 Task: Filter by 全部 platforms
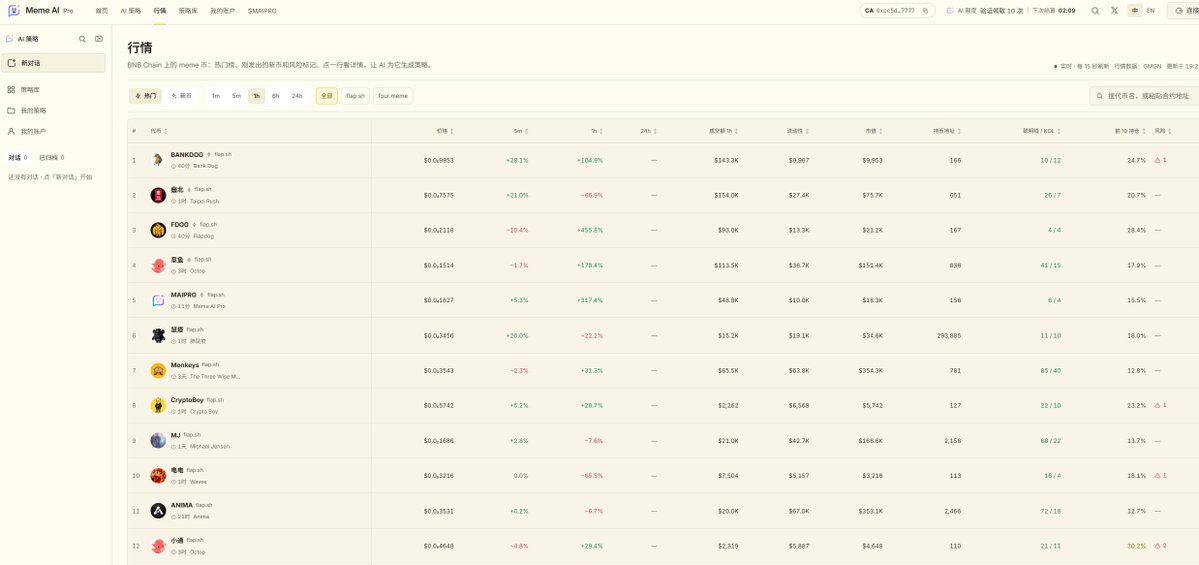(327, 96)
